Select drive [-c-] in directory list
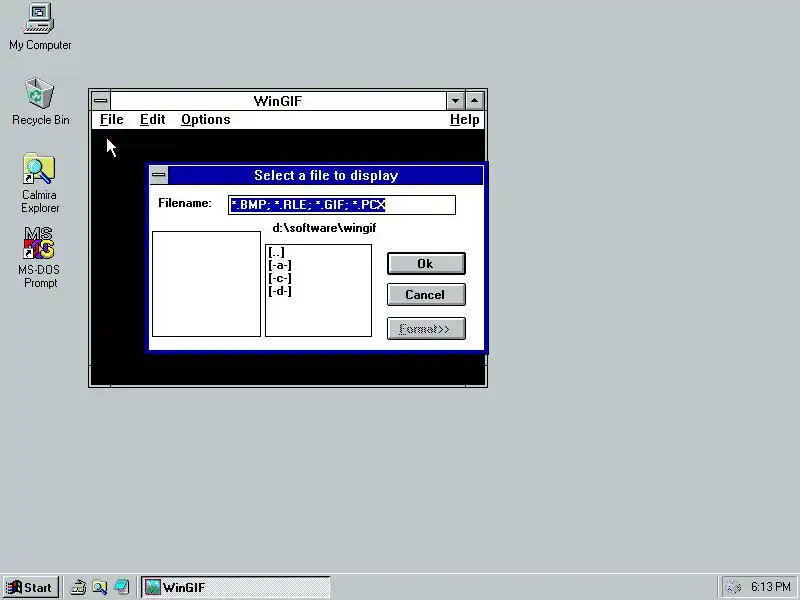 pyautogui.click(x=280, y=278)
